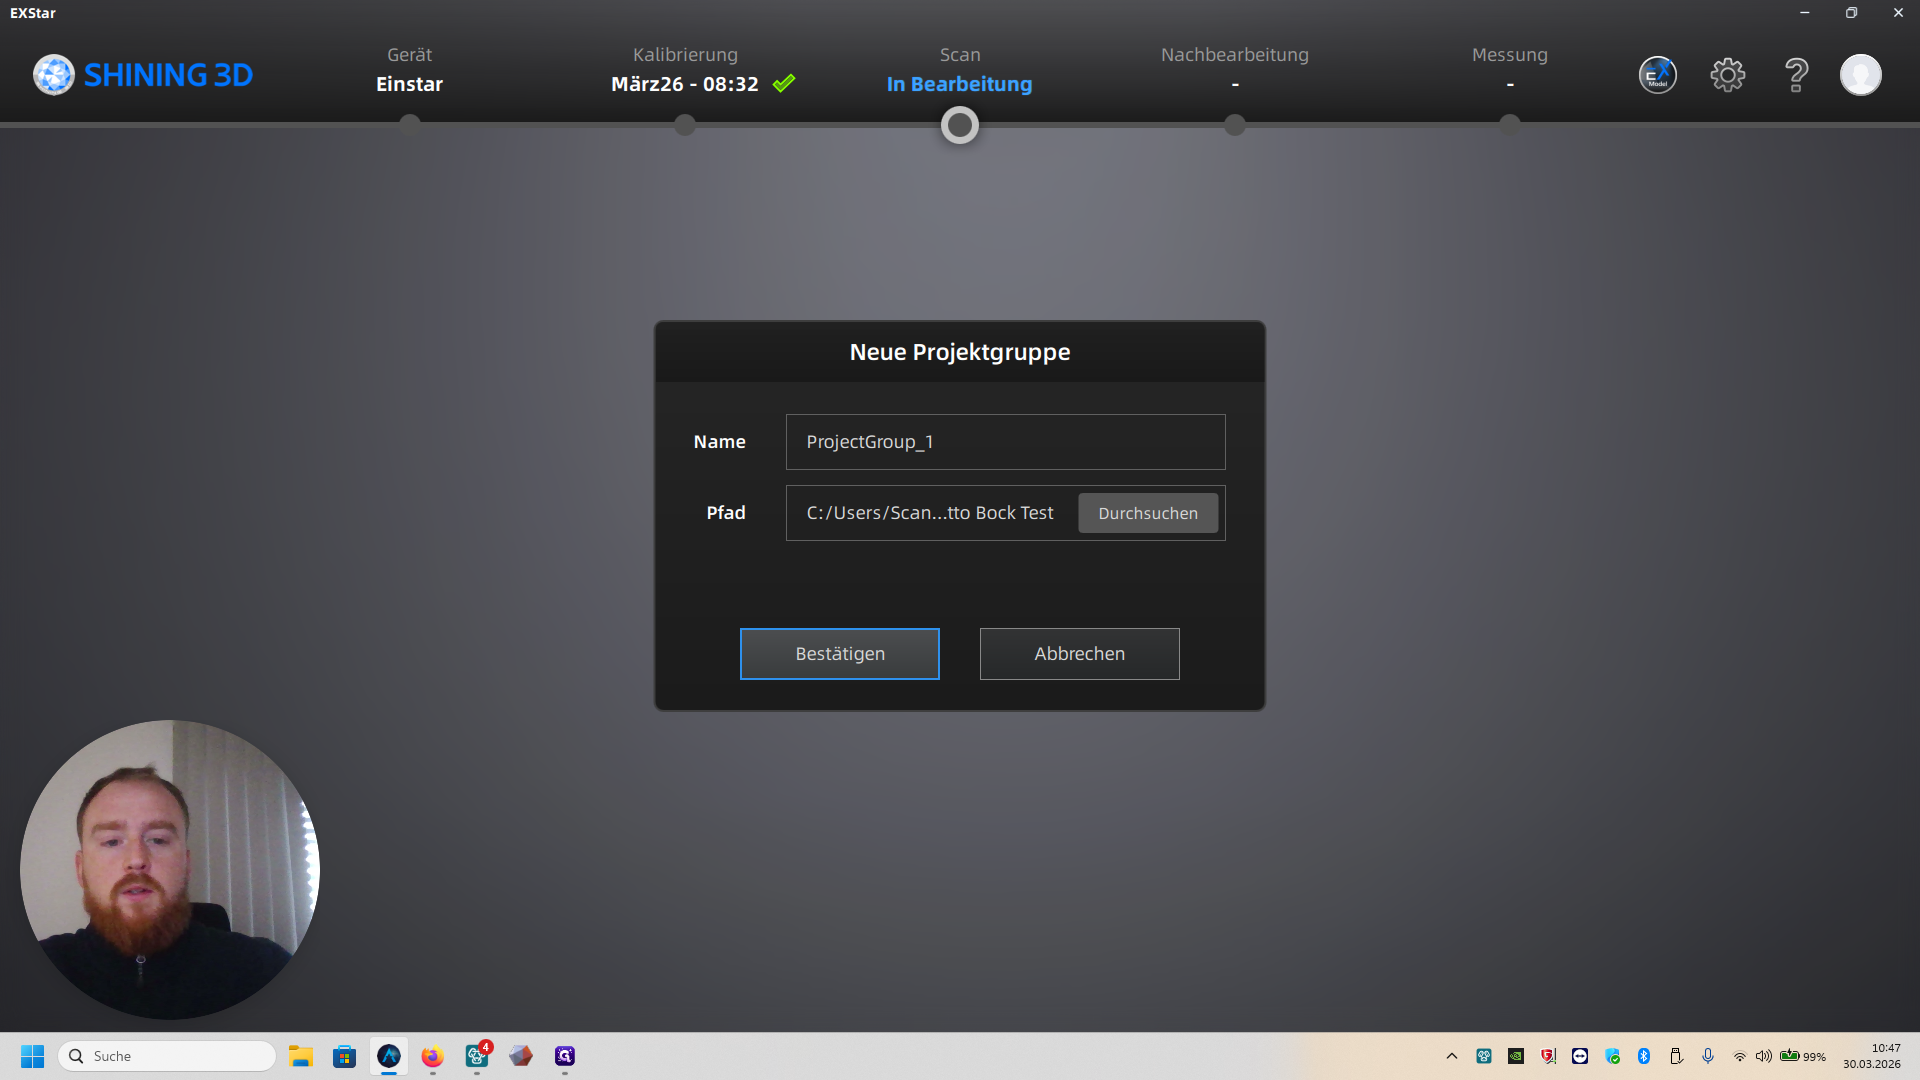Image resolution: width=1920 pixels, height=1080 pixels.
Task: Open Firefox from the taskbar
Action: [x=432, y=1056]
